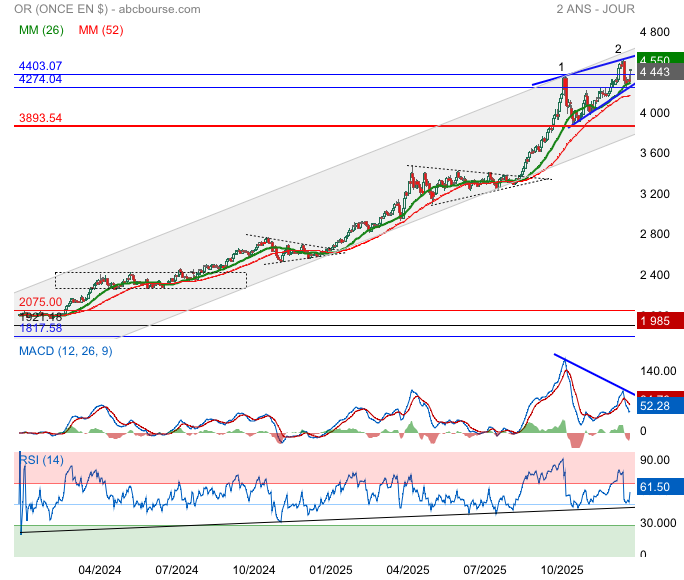The image size is (684, 580).
Task: Click the blue 52.28 MACD value tag
Action: 660,406
